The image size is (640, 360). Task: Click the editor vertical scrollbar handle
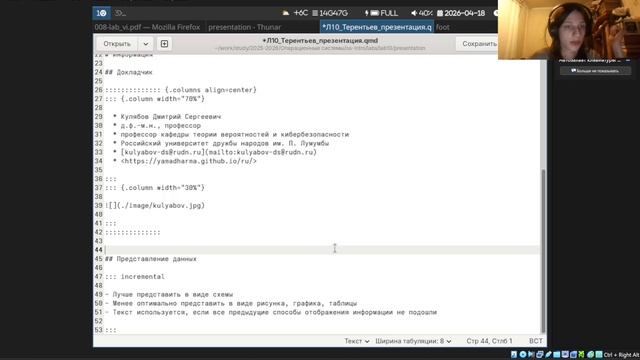[x=543, y=251]
